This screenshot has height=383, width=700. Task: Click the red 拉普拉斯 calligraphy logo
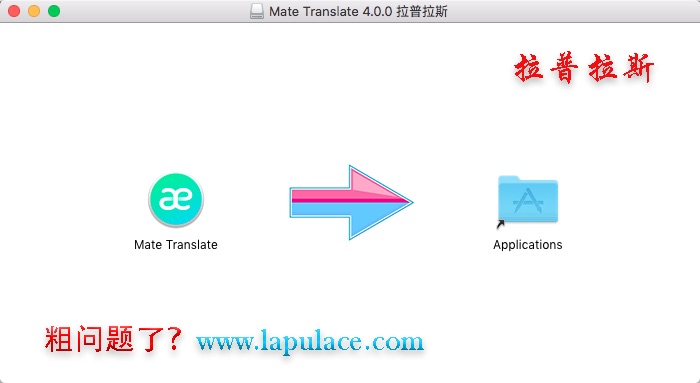click(584, 68)
